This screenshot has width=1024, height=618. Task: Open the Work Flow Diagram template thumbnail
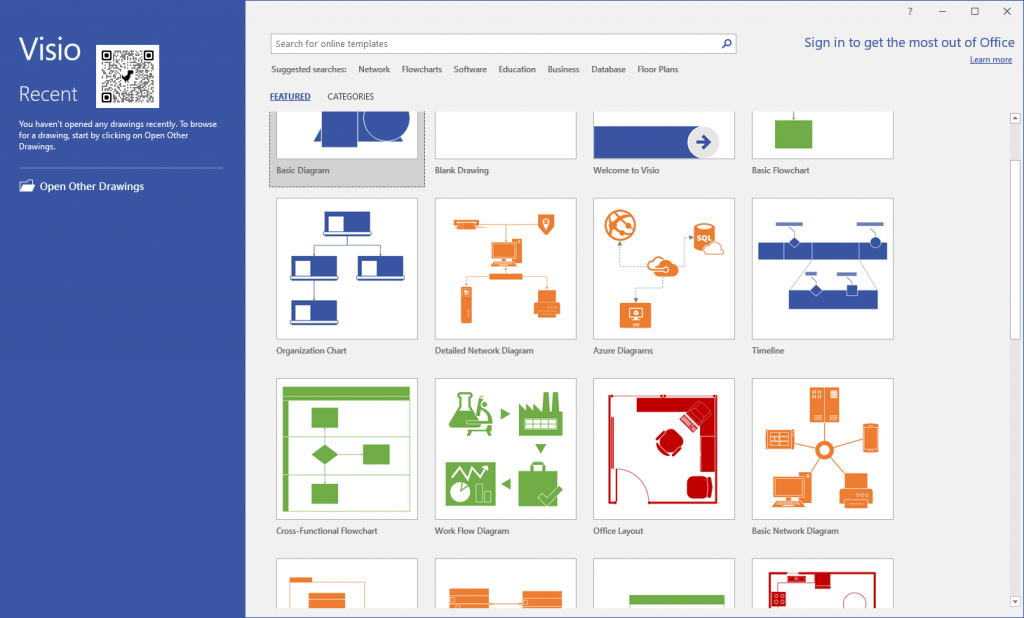pos(505,448)
